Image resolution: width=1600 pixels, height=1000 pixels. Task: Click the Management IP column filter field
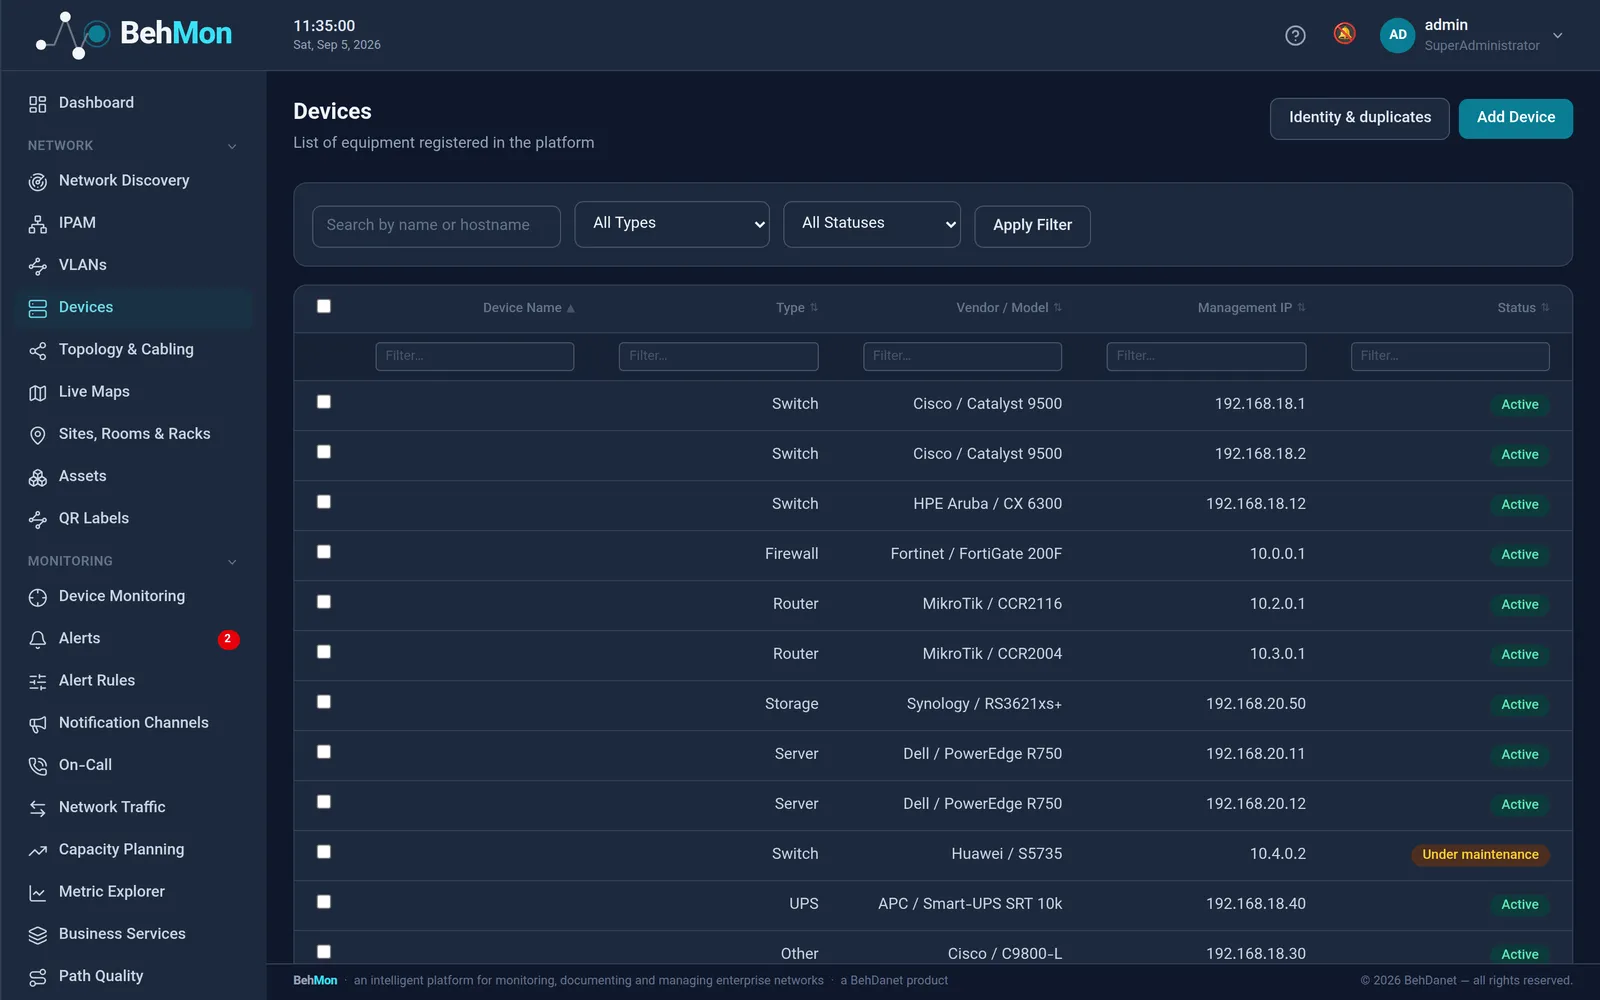(x=1206, y=356)
